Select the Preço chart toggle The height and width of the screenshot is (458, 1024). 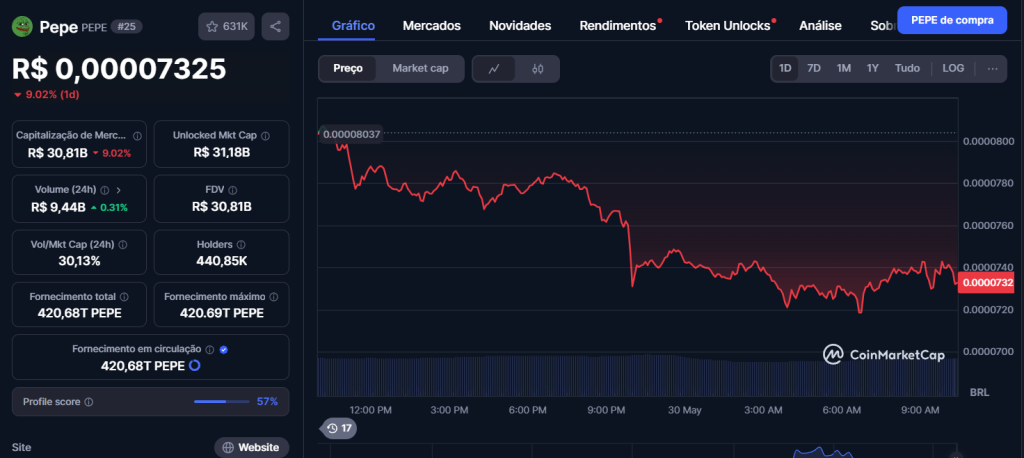347,69
